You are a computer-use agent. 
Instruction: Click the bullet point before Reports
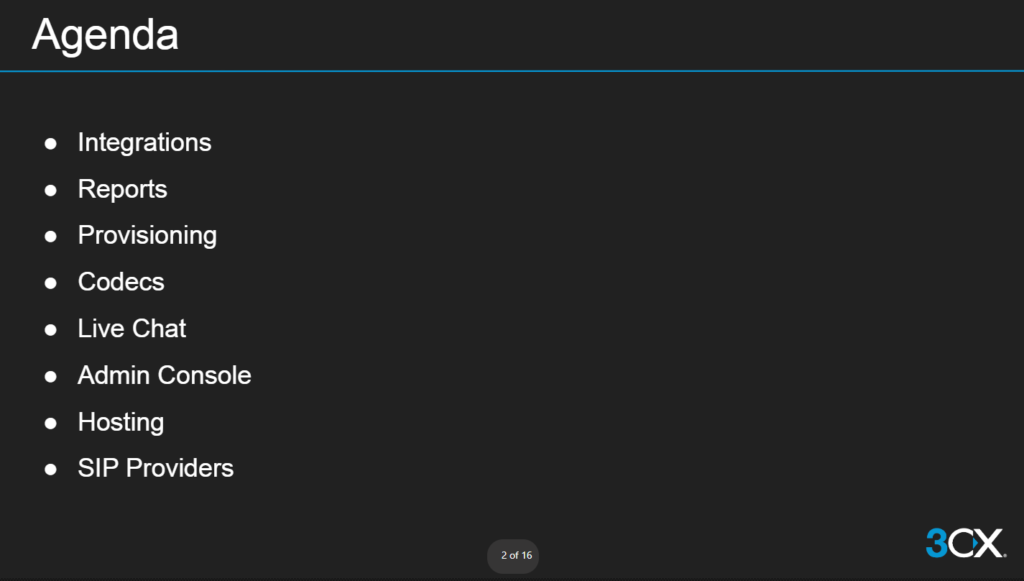pos(50,190)
